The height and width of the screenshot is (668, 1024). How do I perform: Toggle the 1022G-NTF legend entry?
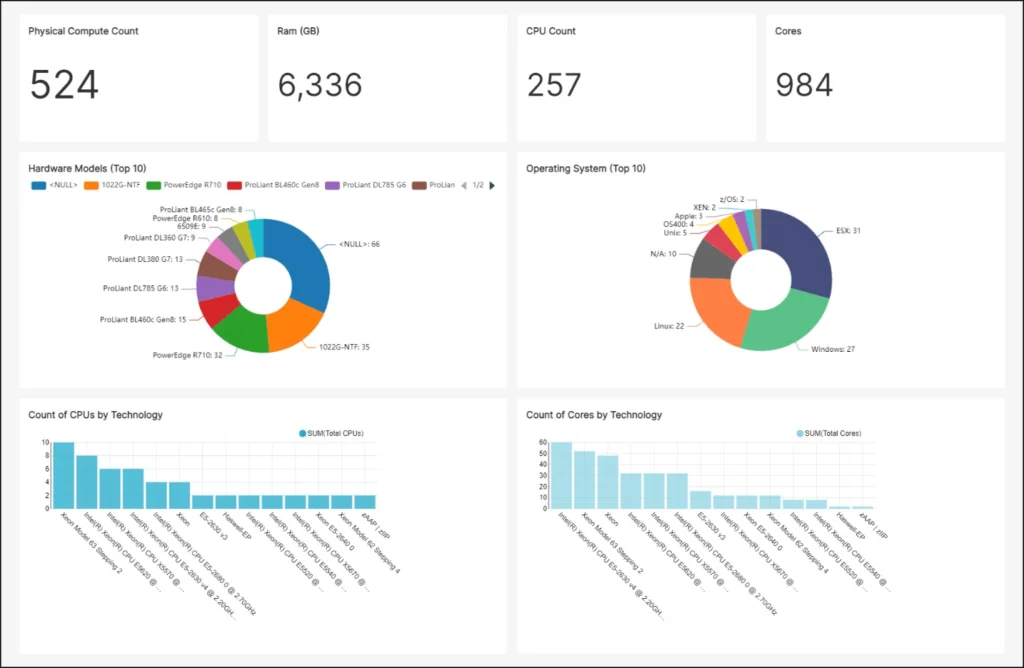point(111,185)
